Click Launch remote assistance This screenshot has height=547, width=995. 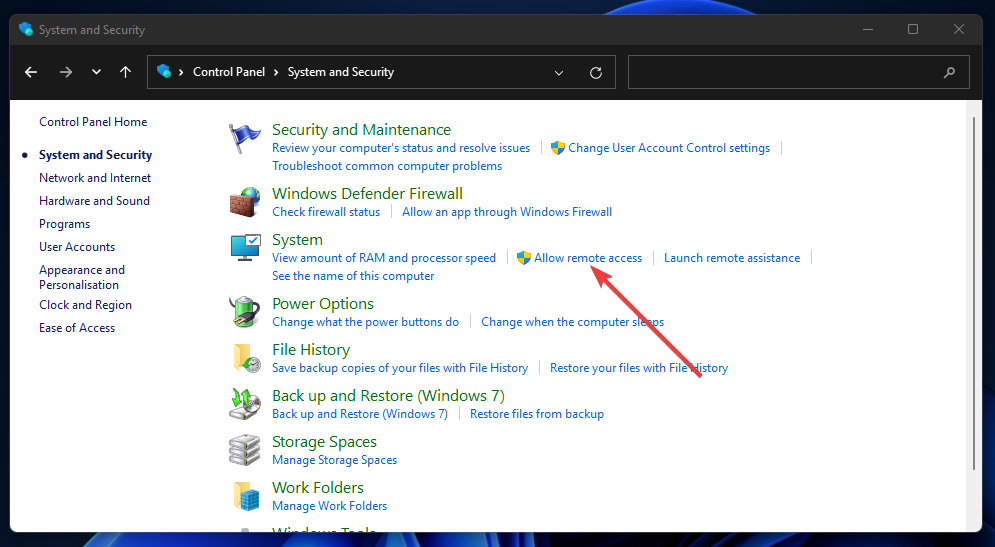coord(732,258)
